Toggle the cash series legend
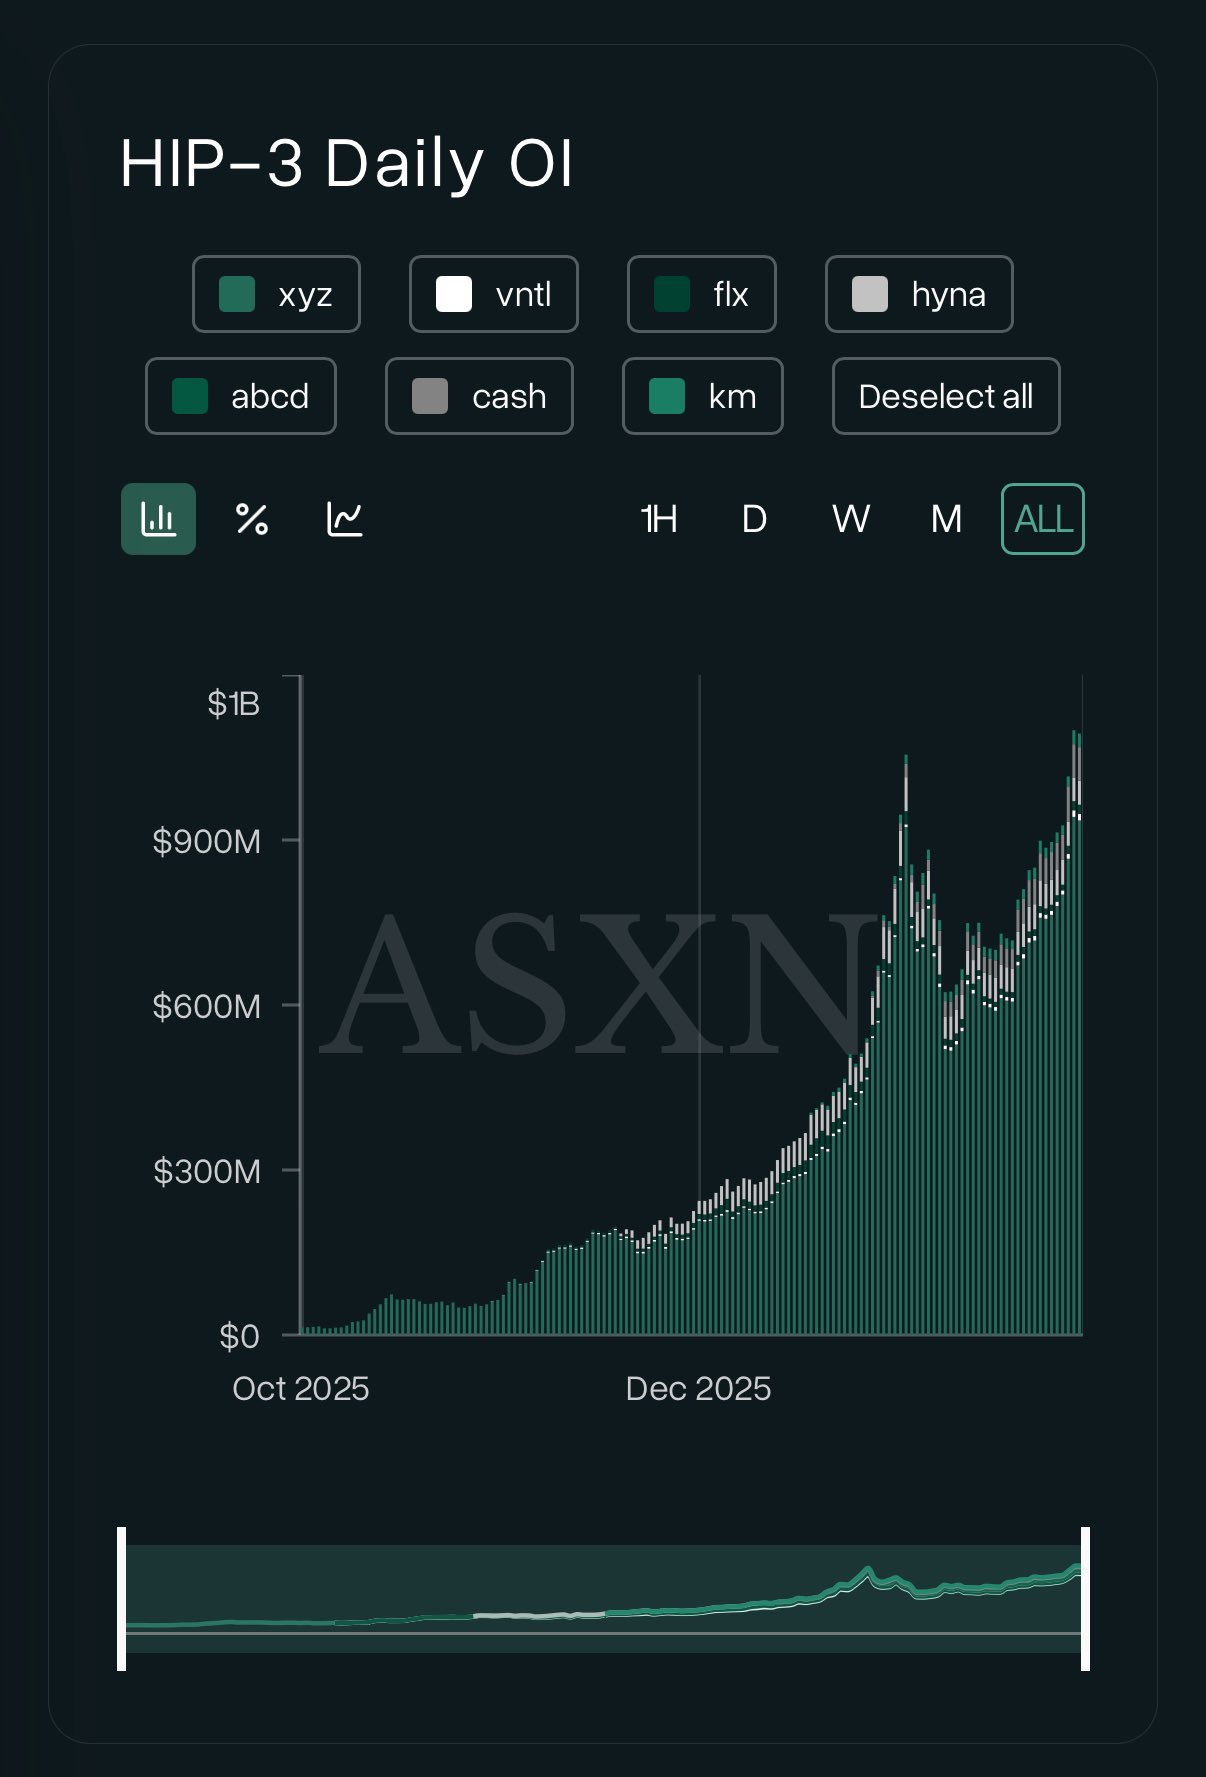The width and height of the screenshot is (1206, 1777). [x=479, y=396]
